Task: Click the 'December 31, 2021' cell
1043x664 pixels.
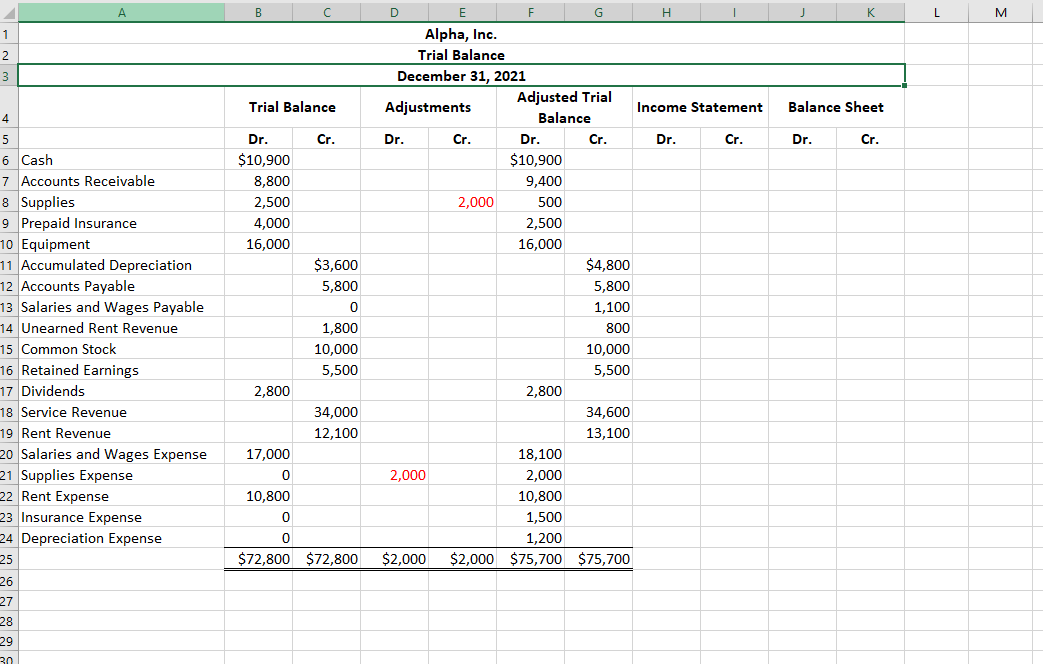Action: click(461, 76)
